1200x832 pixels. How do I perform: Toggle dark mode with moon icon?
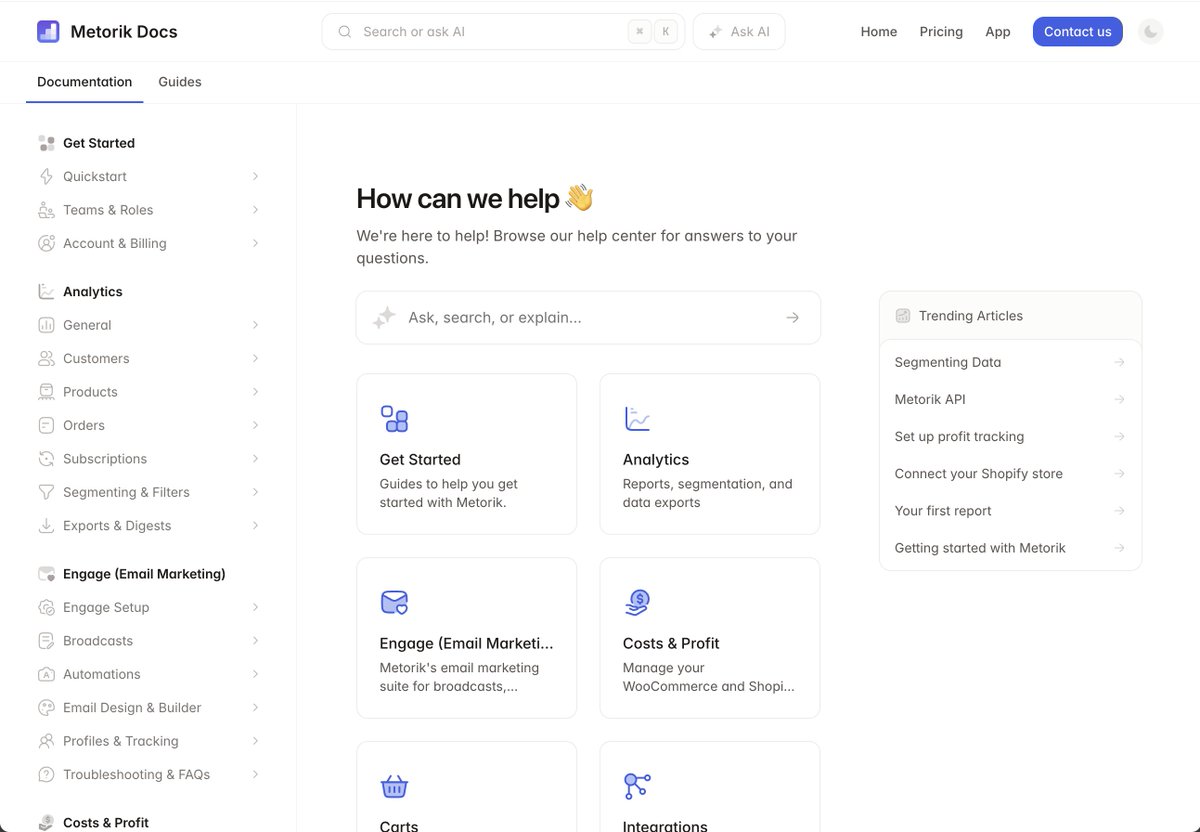[x=1151, y=32]
